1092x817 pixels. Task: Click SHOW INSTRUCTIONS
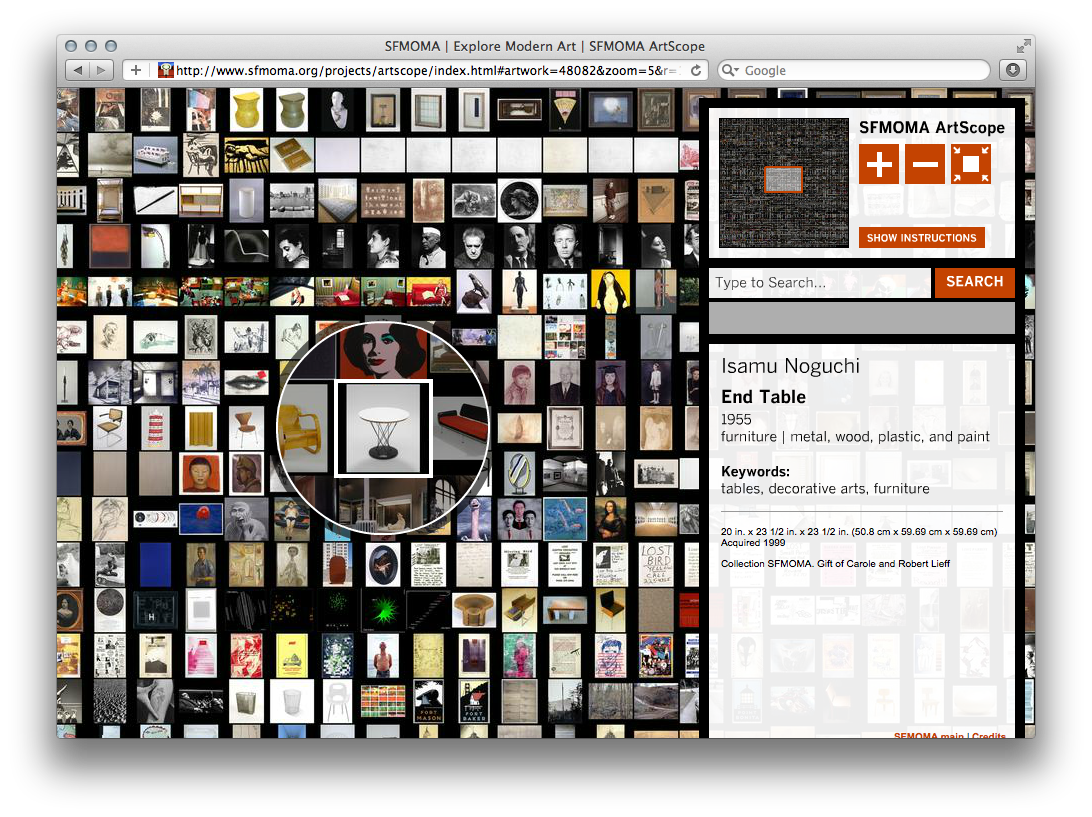921,237
